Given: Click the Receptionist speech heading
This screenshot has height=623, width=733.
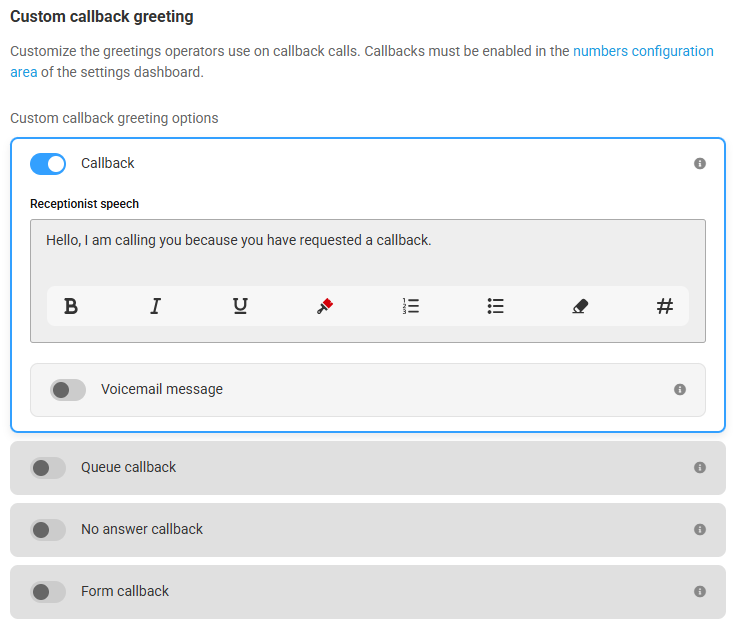Looking at the screenshot, I should point(85,204).
